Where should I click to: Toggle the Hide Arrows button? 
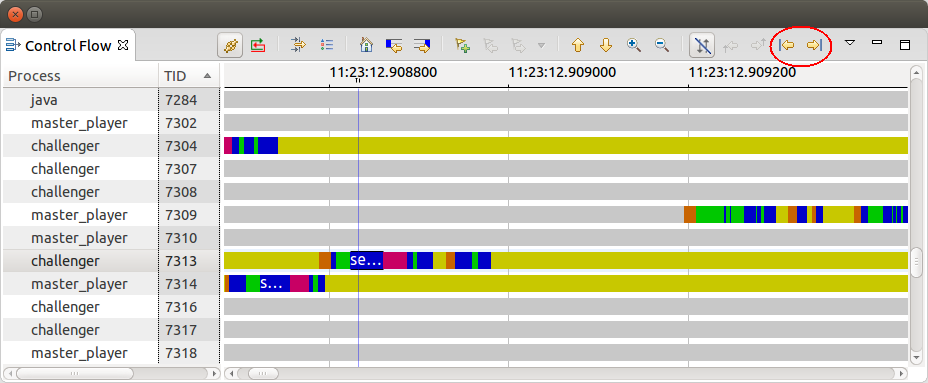pyautogui.click(x=702, y=45)
